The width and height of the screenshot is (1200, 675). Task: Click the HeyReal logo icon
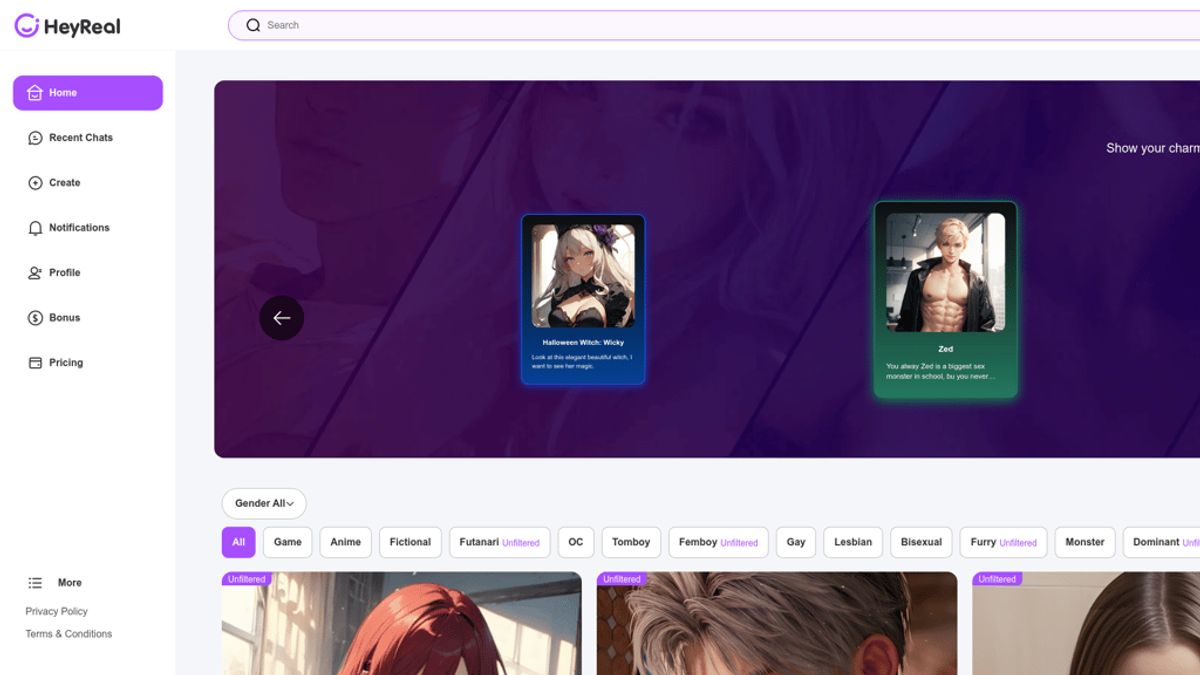pyautogui.click(x=27, y=26)
